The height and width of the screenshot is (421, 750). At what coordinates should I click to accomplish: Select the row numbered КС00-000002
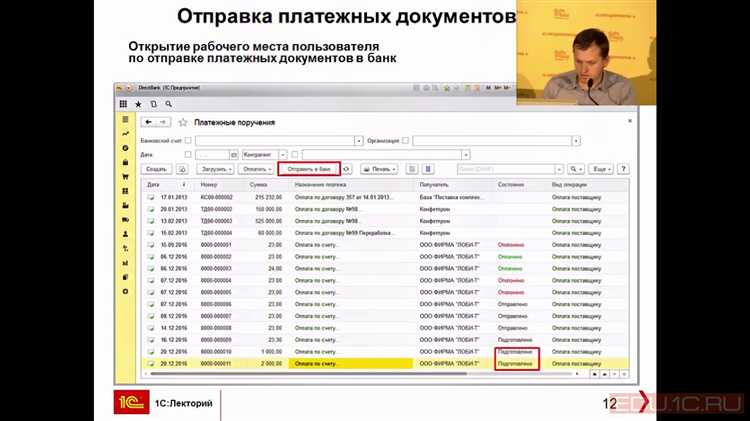[386, 197]
